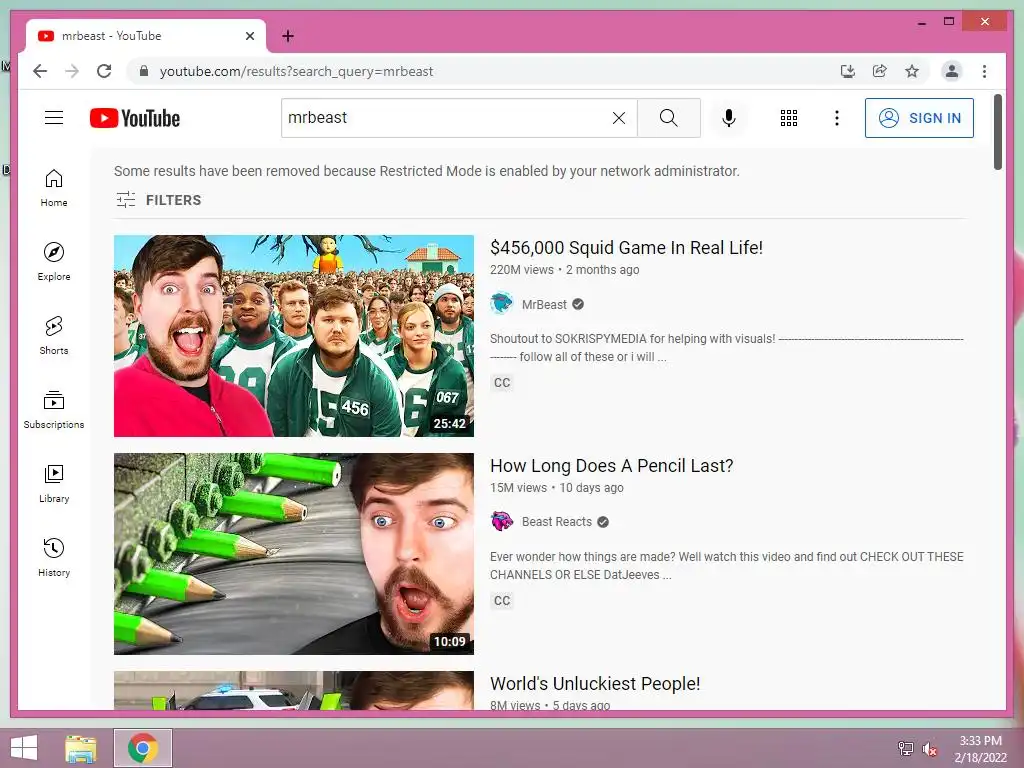1024x768 pixels.
Task: Open the Windows Start menu
Action: click(24, 748)
